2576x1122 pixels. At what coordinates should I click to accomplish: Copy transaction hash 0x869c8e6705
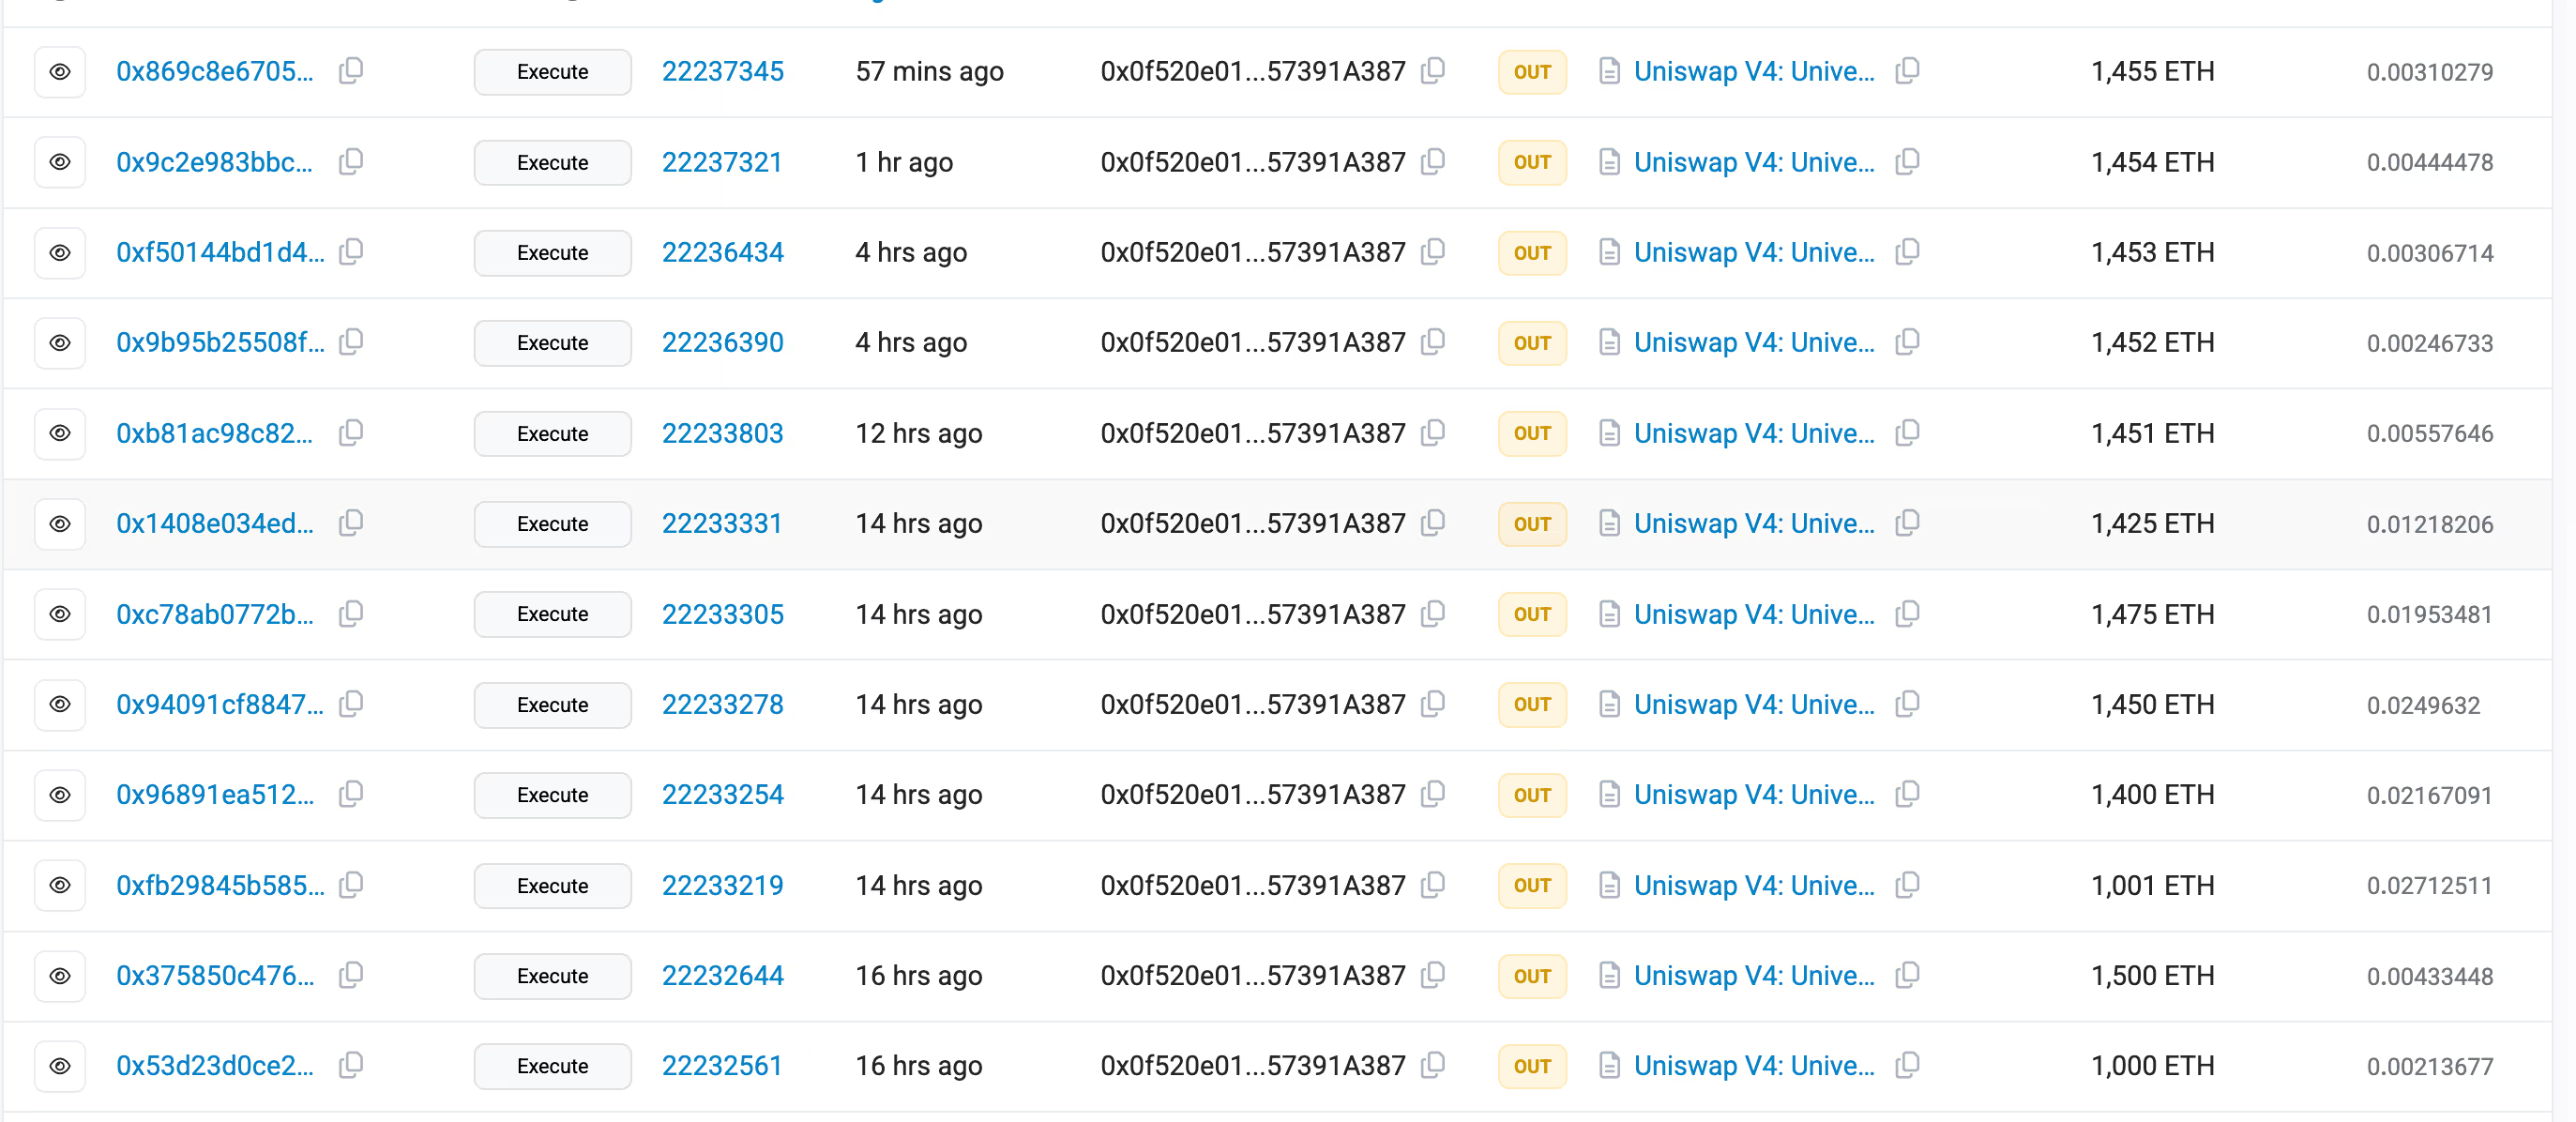pyautogui.click(x=351, y=71)
